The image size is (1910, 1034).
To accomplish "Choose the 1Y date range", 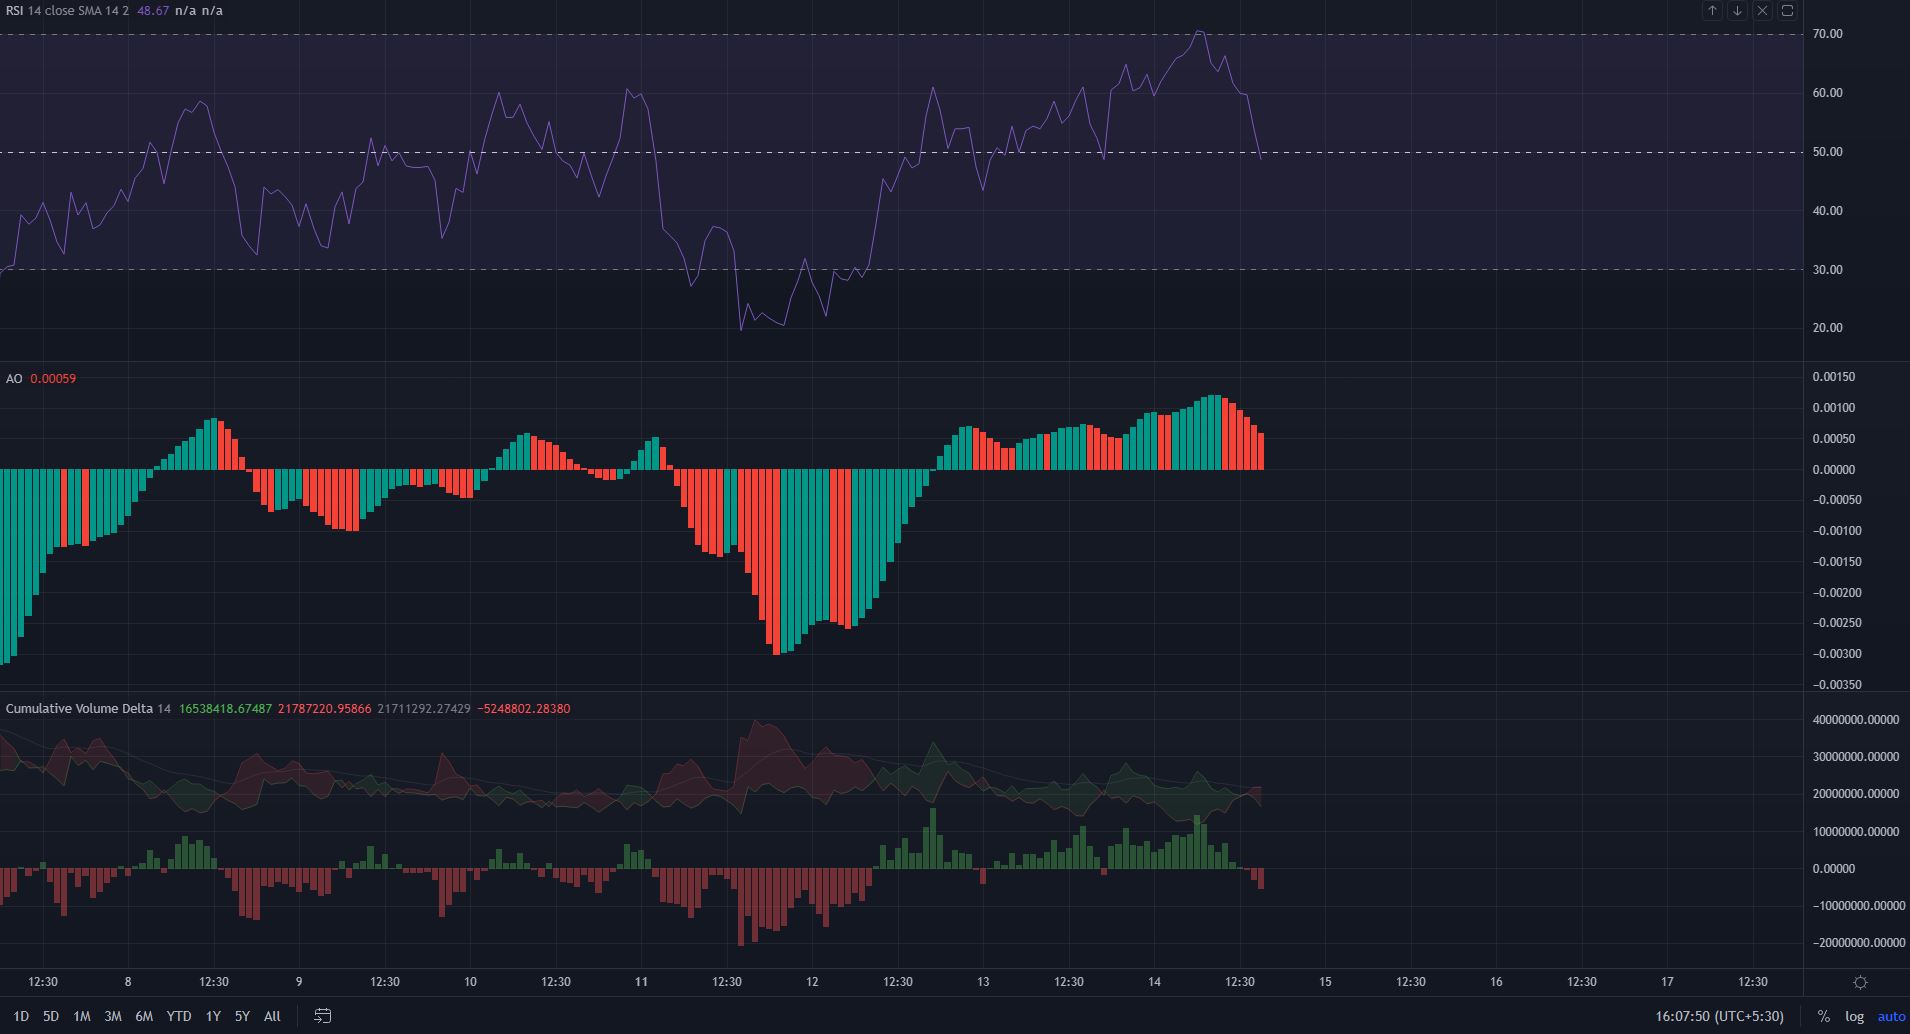I will pyautogui.click(x=213, y=1016).
